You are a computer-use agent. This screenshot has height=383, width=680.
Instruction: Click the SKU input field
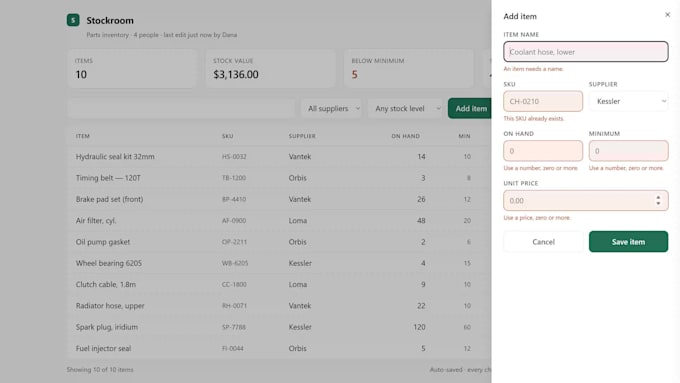543,101
